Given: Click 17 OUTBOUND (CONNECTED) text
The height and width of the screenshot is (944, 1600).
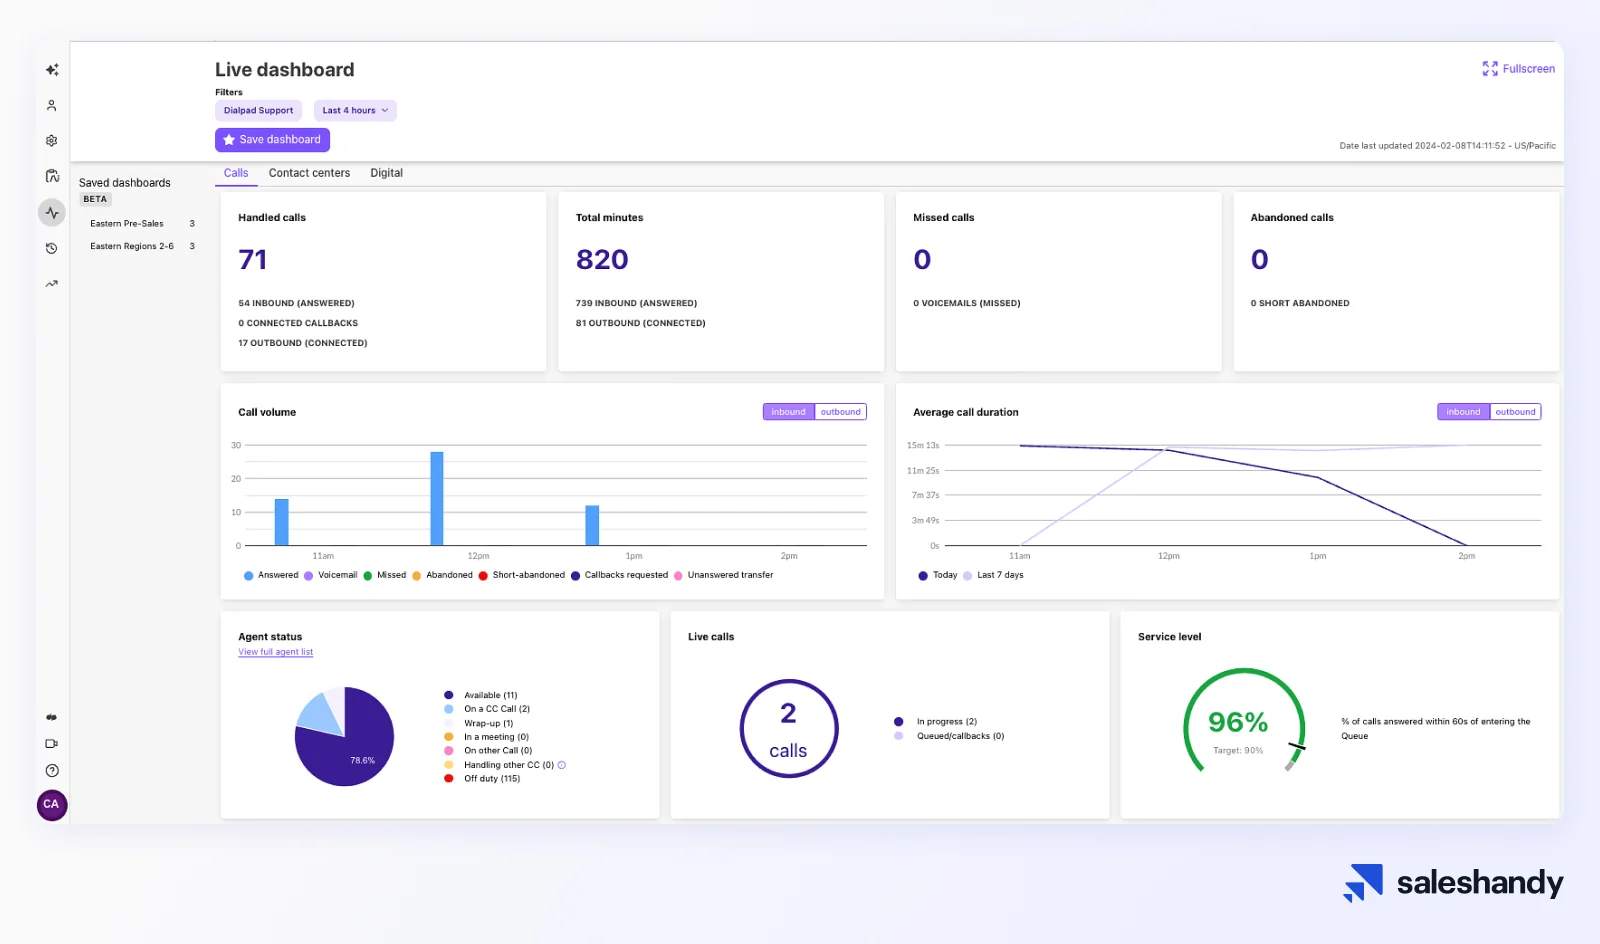Looking at the screenshot, I should tap(303, 343).
